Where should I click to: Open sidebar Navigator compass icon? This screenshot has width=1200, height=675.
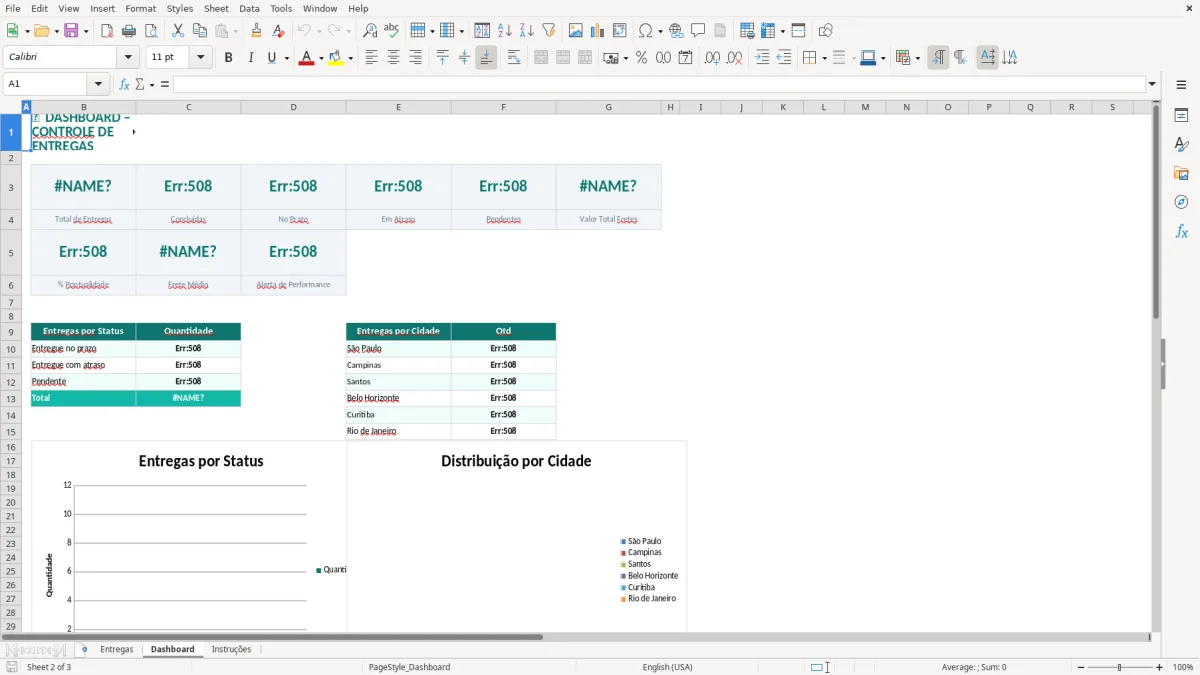(1181, 202)
